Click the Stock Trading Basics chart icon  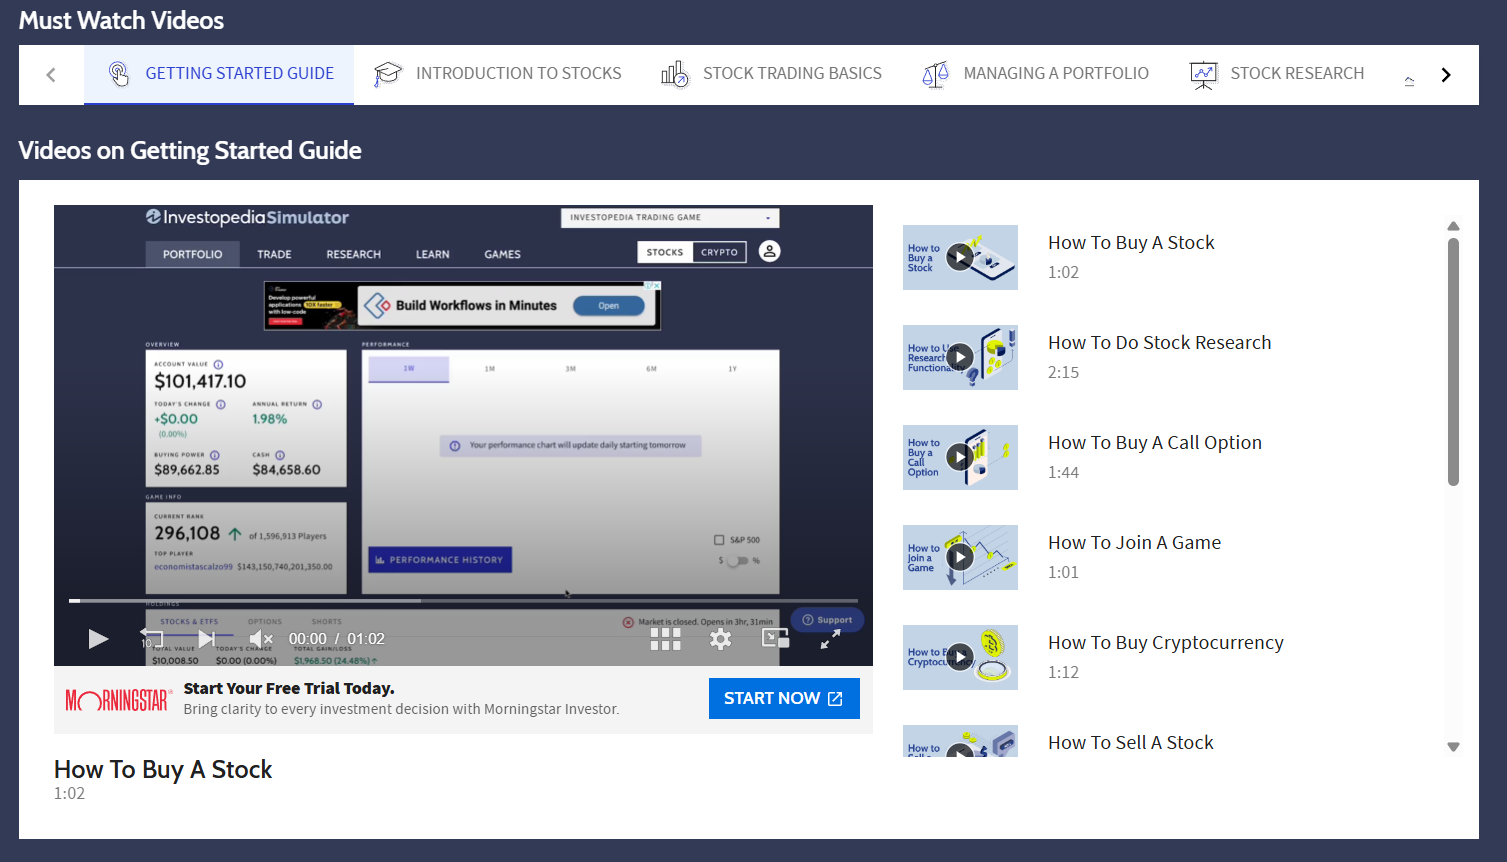pyautogui.click(x=675, y=74)
